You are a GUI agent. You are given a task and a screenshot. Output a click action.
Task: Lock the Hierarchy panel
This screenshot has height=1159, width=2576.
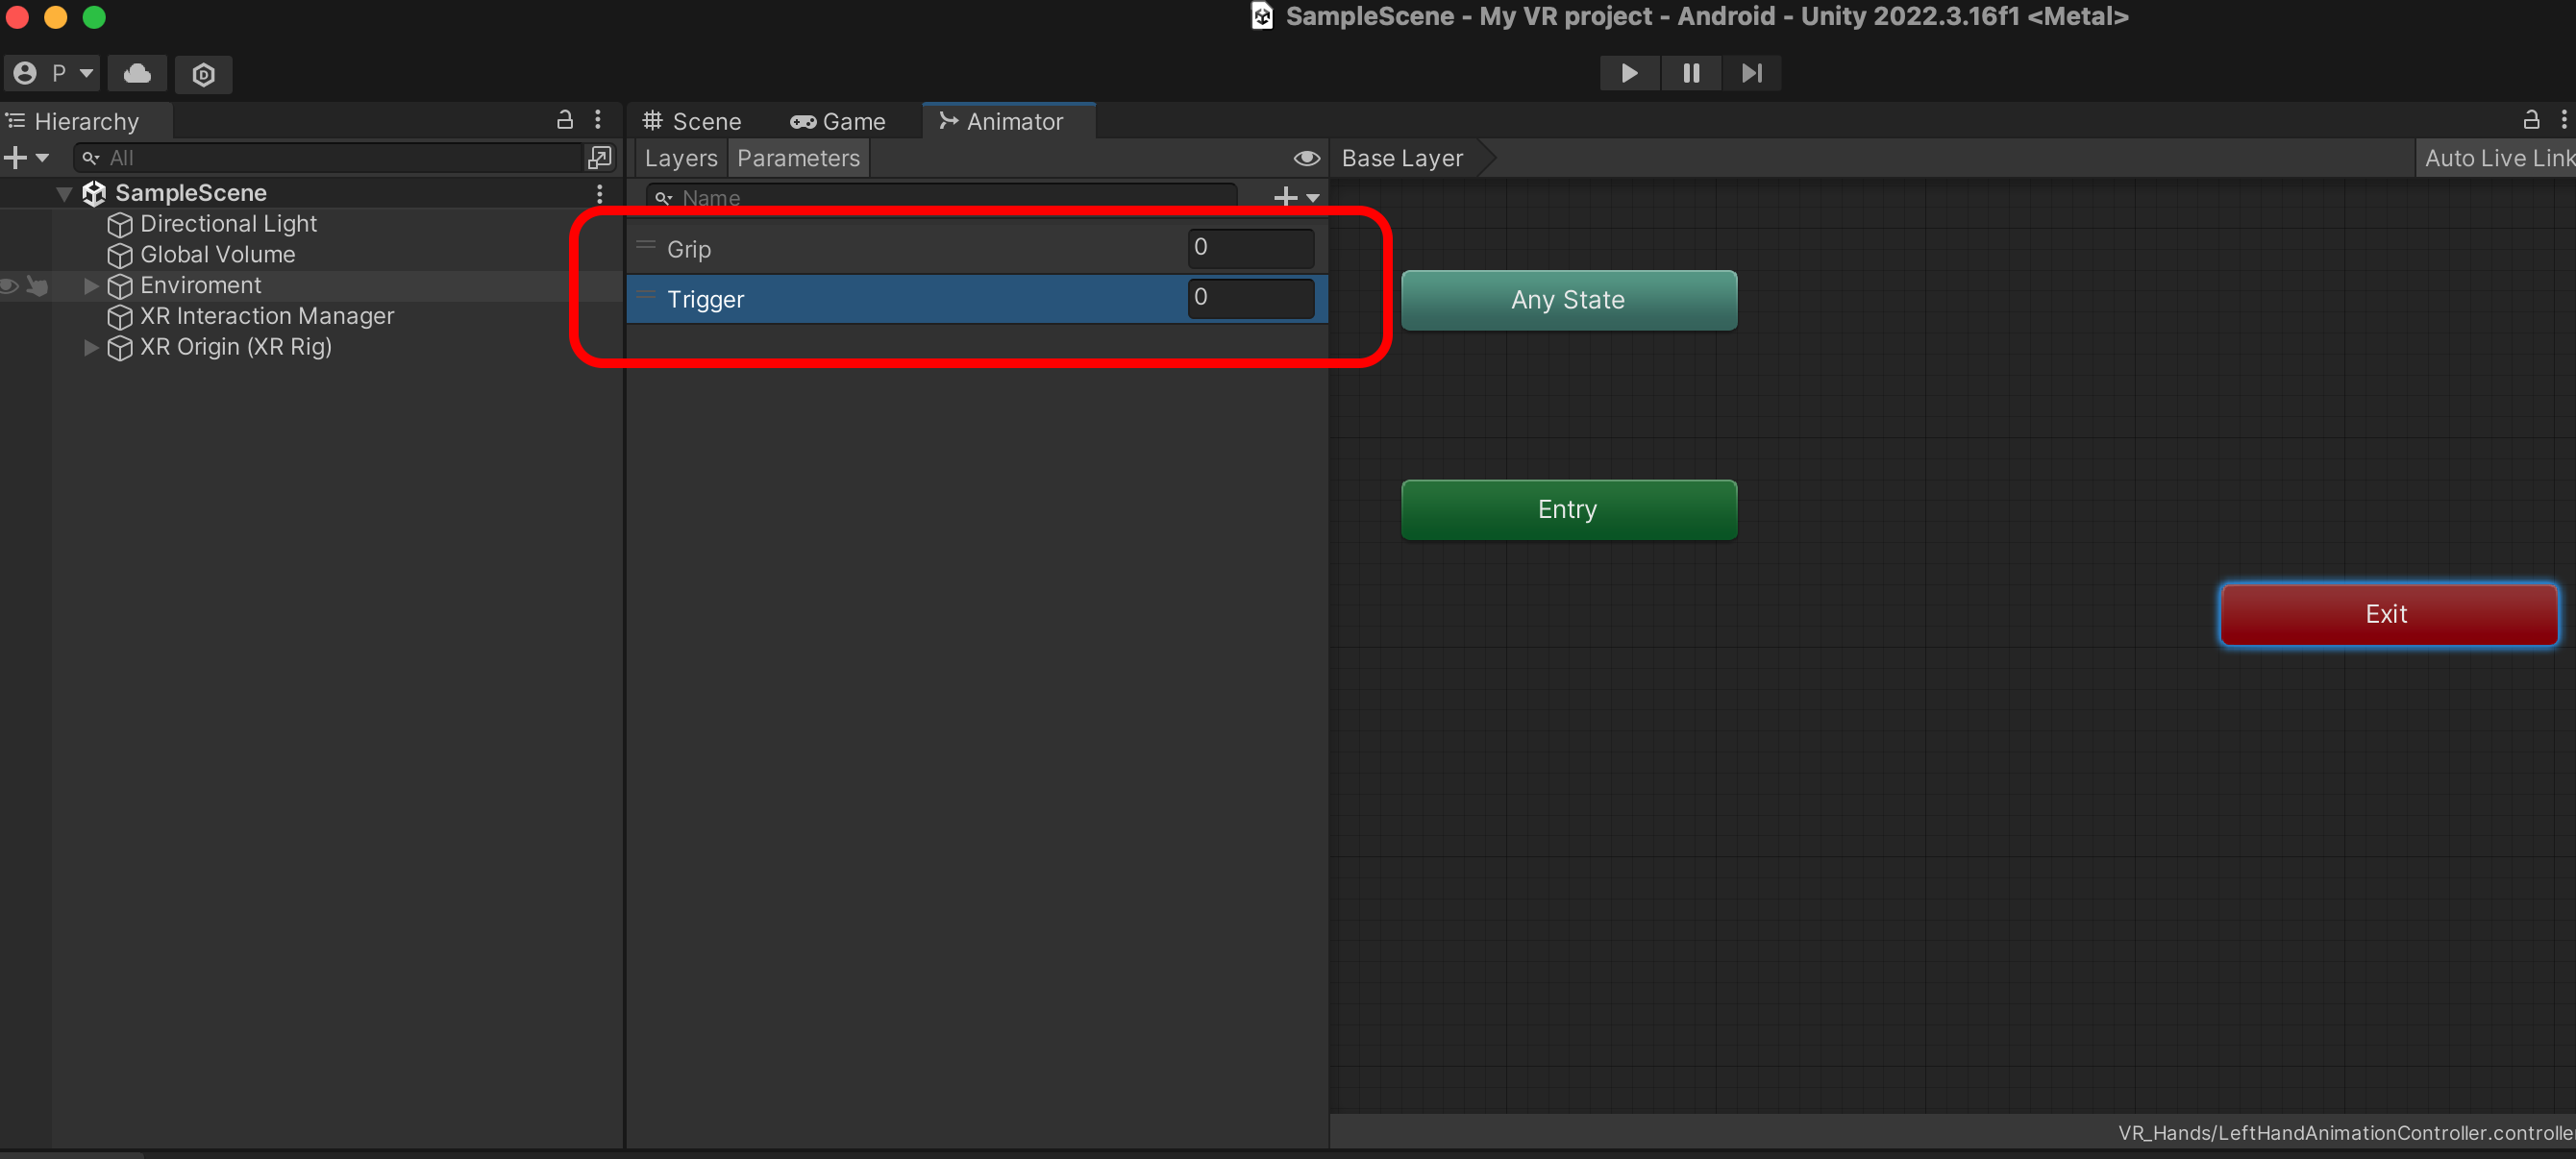[565, 120]
